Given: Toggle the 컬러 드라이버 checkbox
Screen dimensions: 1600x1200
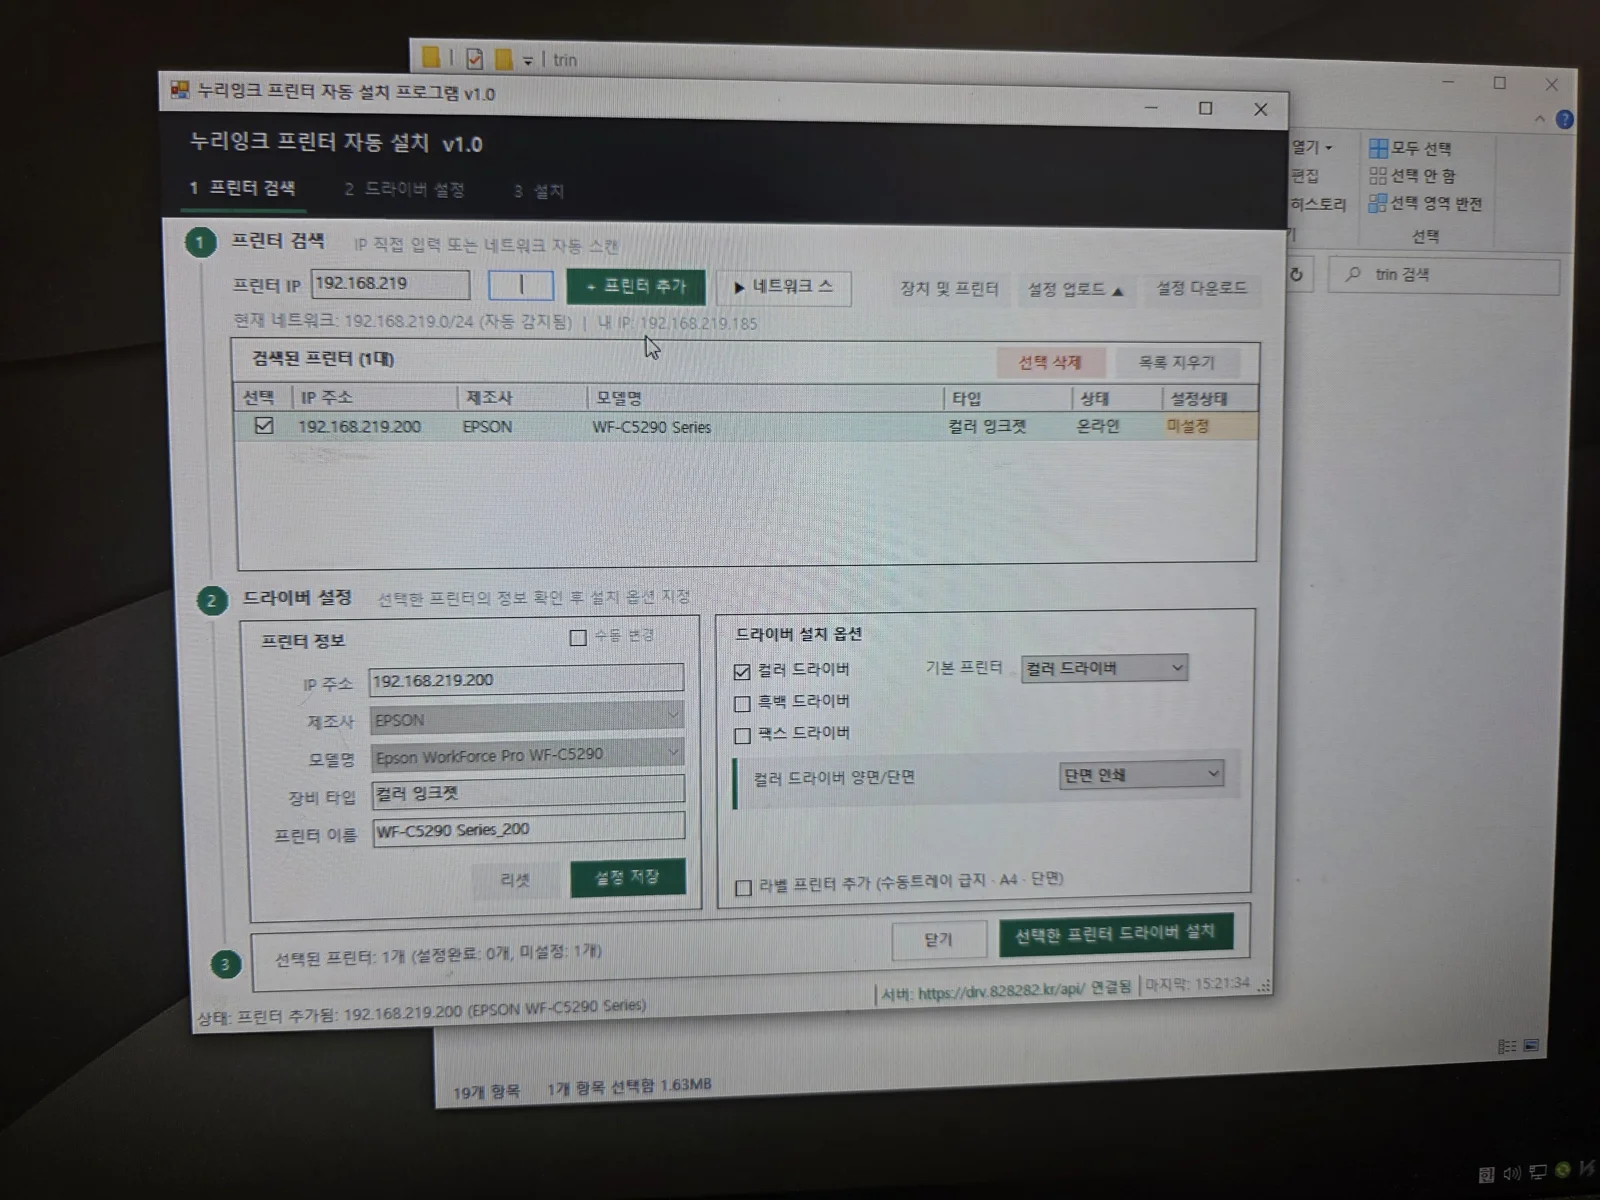Looking at the screenshot, I should tap(742, 671).
